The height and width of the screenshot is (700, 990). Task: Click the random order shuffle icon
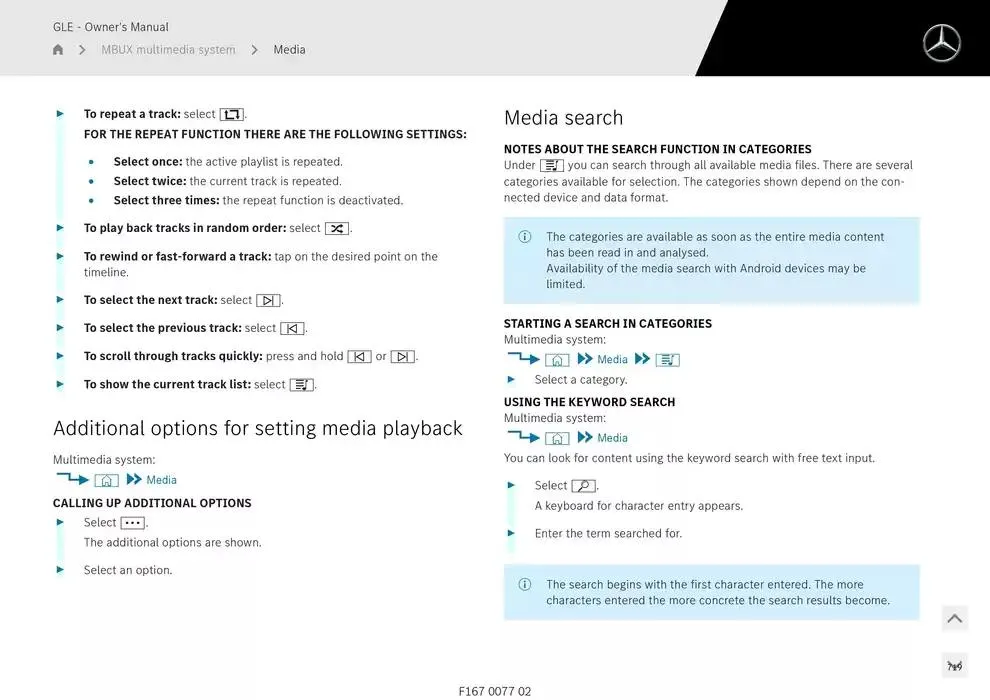(337, 229)
